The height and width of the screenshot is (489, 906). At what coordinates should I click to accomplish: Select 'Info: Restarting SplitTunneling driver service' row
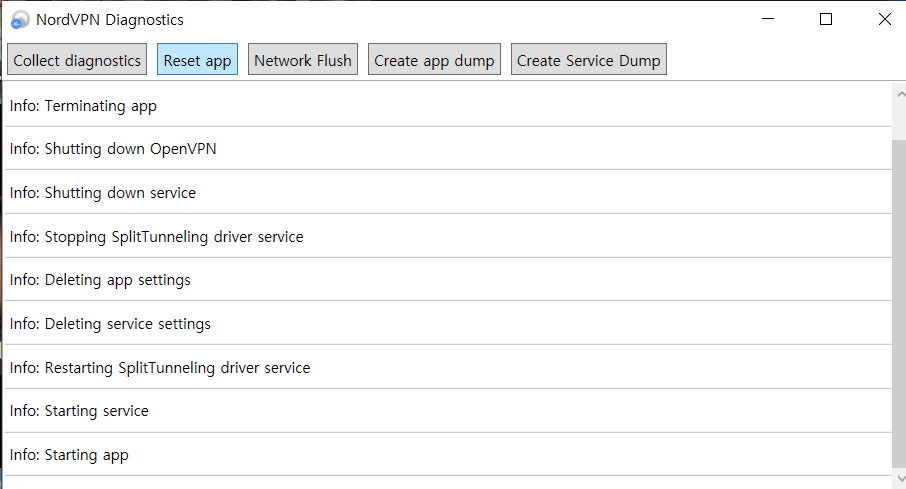448,368
